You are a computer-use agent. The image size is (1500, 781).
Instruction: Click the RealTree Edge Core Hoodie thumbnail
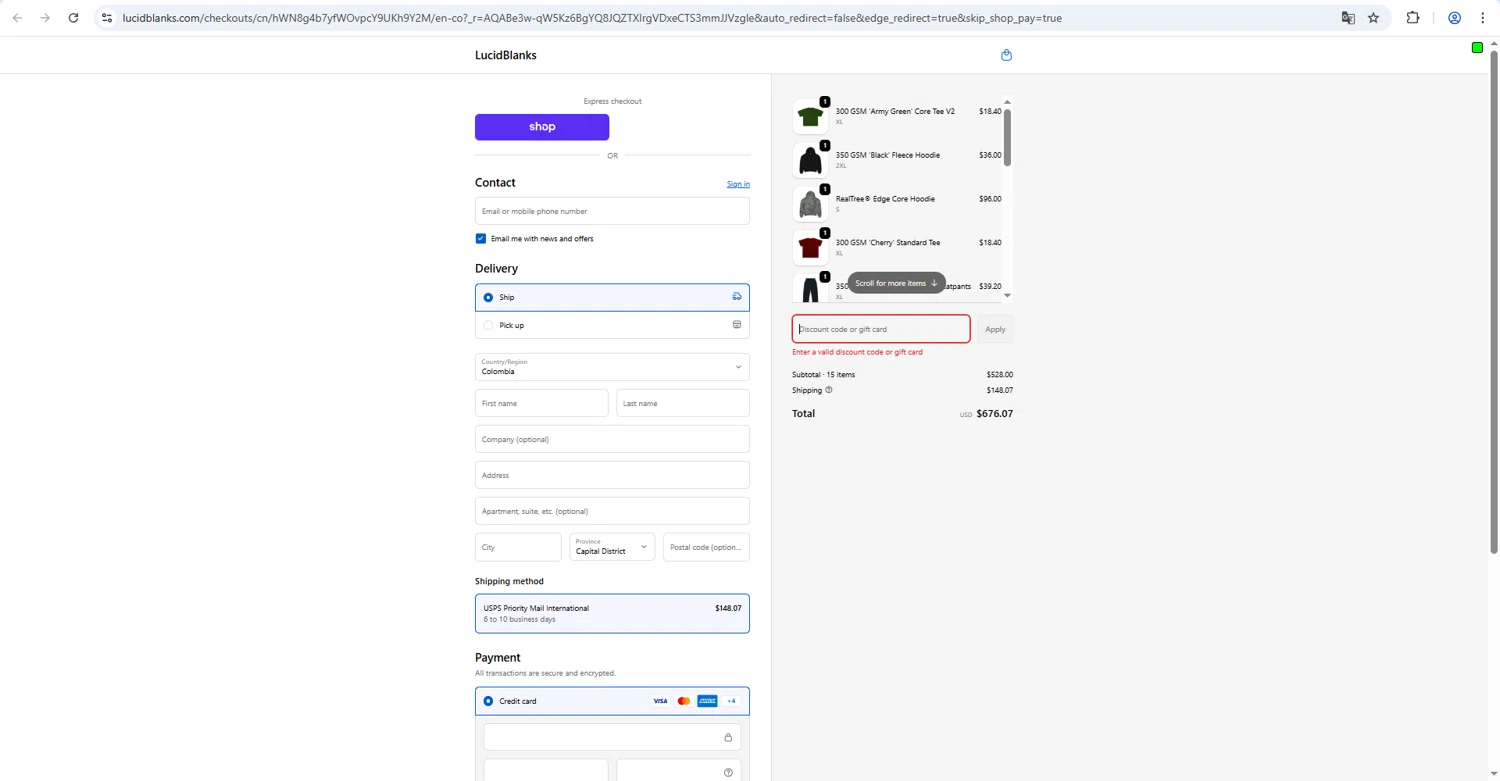pyautogui.click(x=810, y=204)
